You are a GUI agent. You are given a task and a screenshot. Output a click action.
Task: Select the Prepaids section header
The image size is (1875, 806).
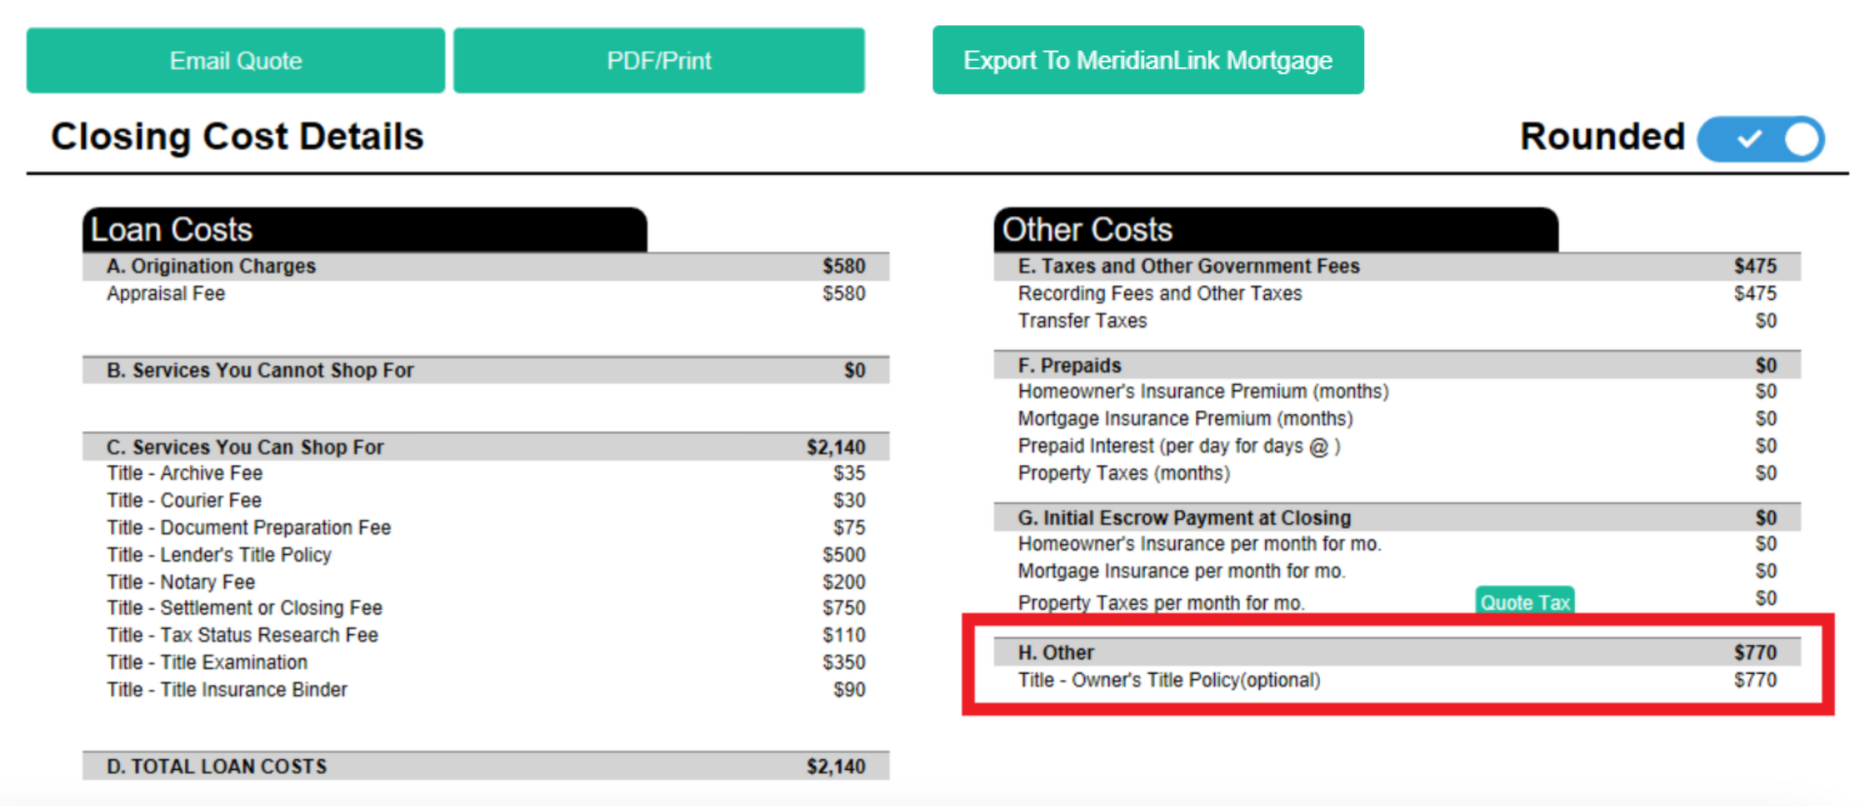pos(1397,365)
